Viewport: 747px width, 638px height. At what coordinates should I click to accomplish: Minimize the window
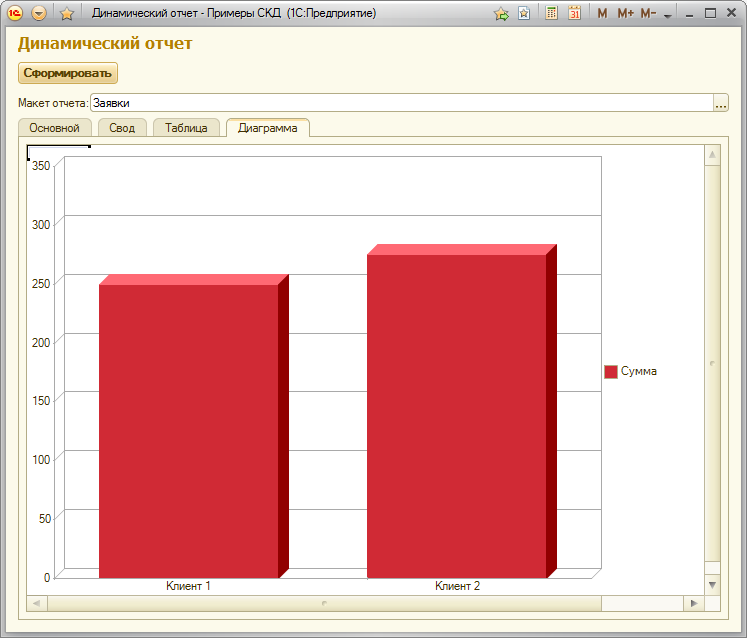click(689, 14)
